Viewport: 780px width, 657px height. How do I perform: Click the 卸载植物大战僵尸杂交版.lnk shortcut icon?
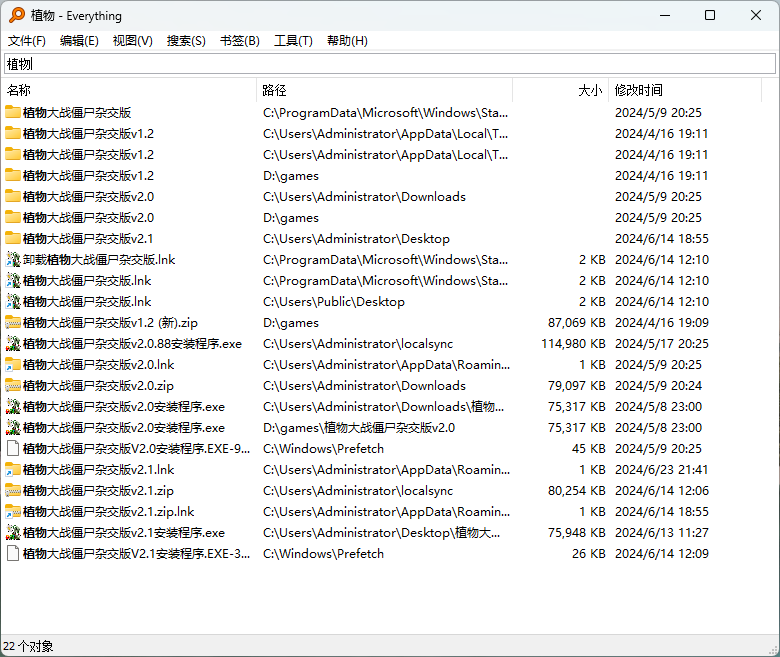pyautogui.click(x=13, y=260)
